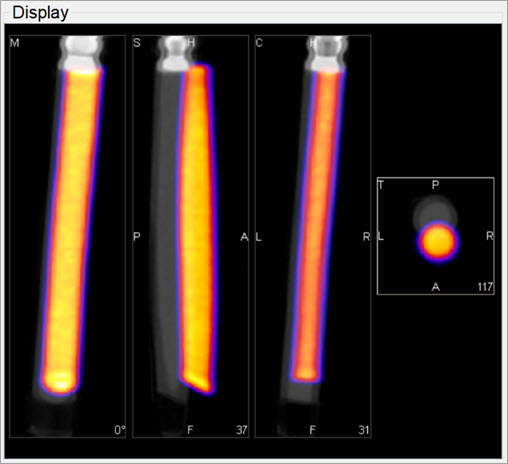508x464 pixels.
Task: Click the A anterior marker in sagittal view
Action: click(244, 237)
